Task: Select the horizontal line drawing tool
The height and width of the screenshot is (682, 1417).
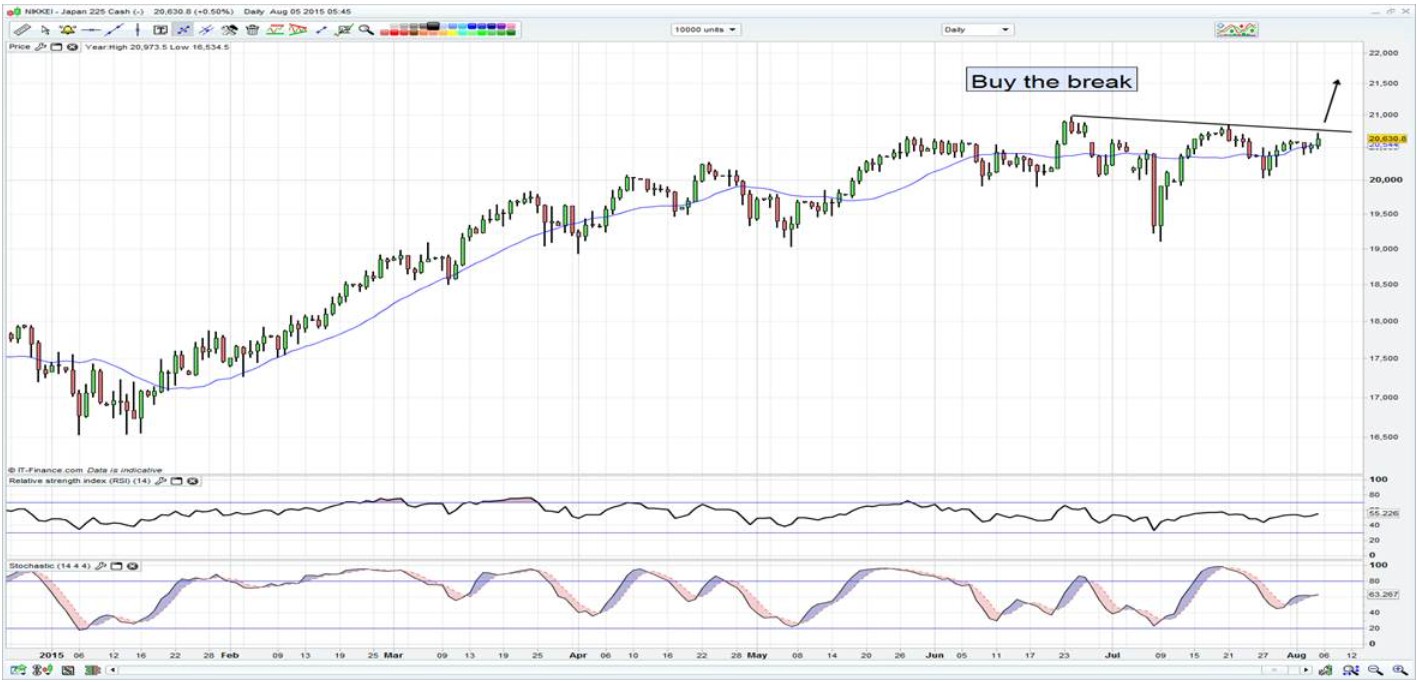Action: (x=91, y=30)
